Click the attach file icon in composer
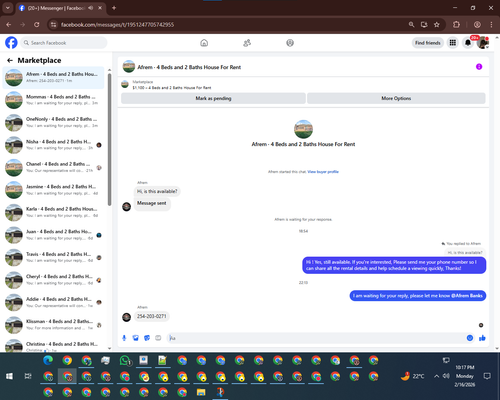This screenshot has width=500, height=400. tap(136, 338)
